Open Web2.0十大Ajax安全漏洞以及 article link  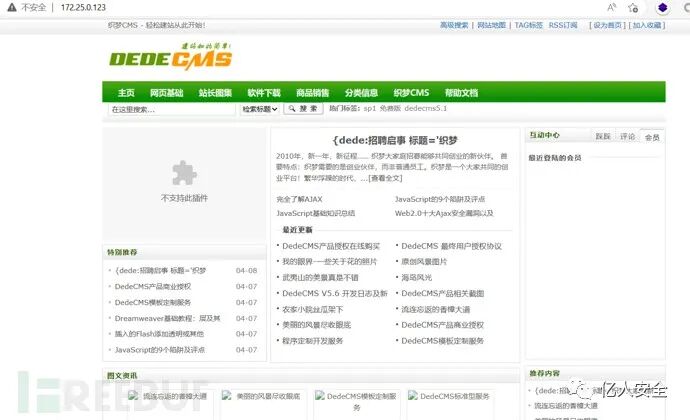(444, 213)
